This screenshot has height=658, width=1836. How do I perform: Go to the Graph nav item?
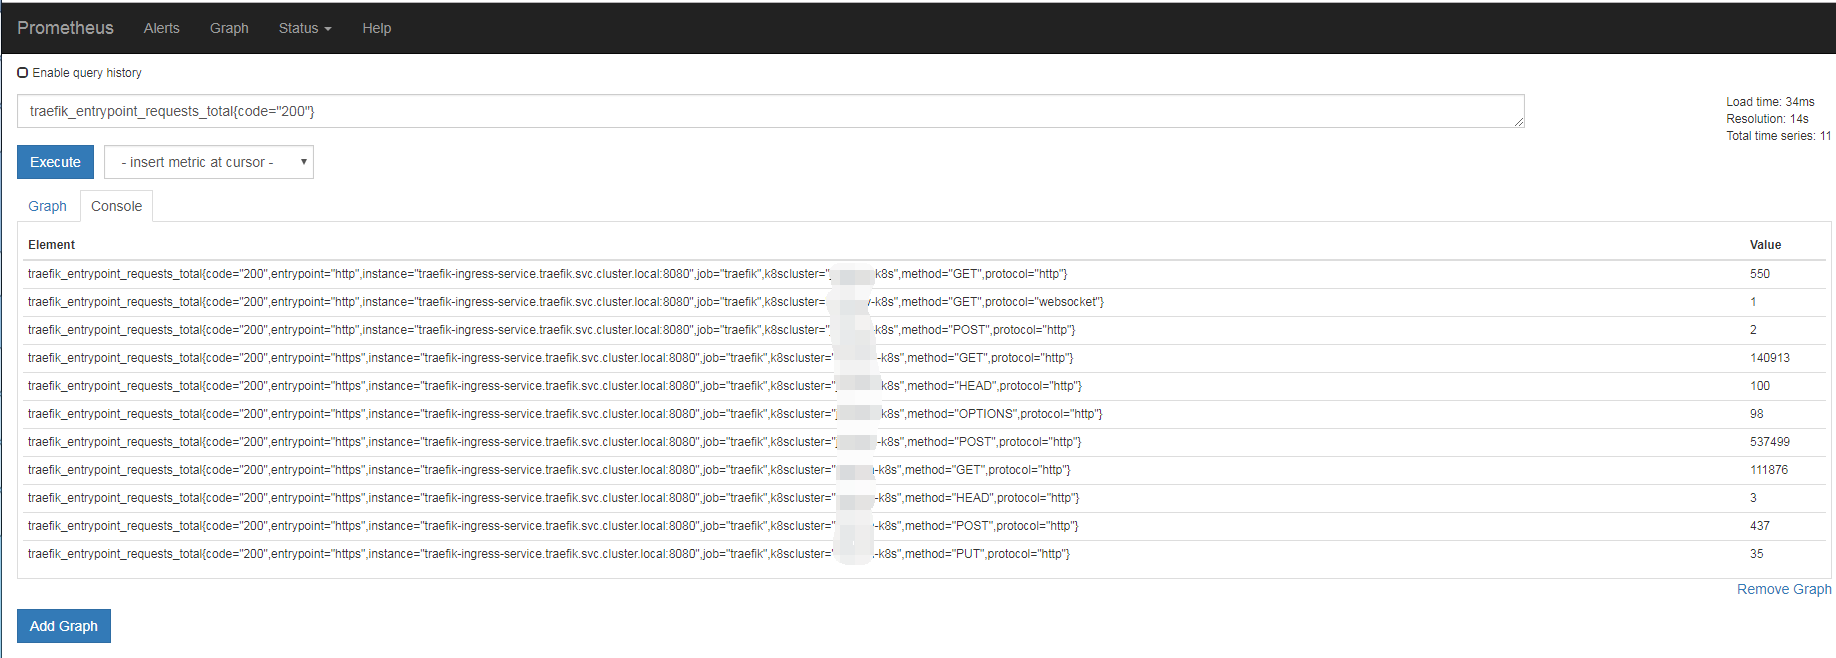point(229,28)
